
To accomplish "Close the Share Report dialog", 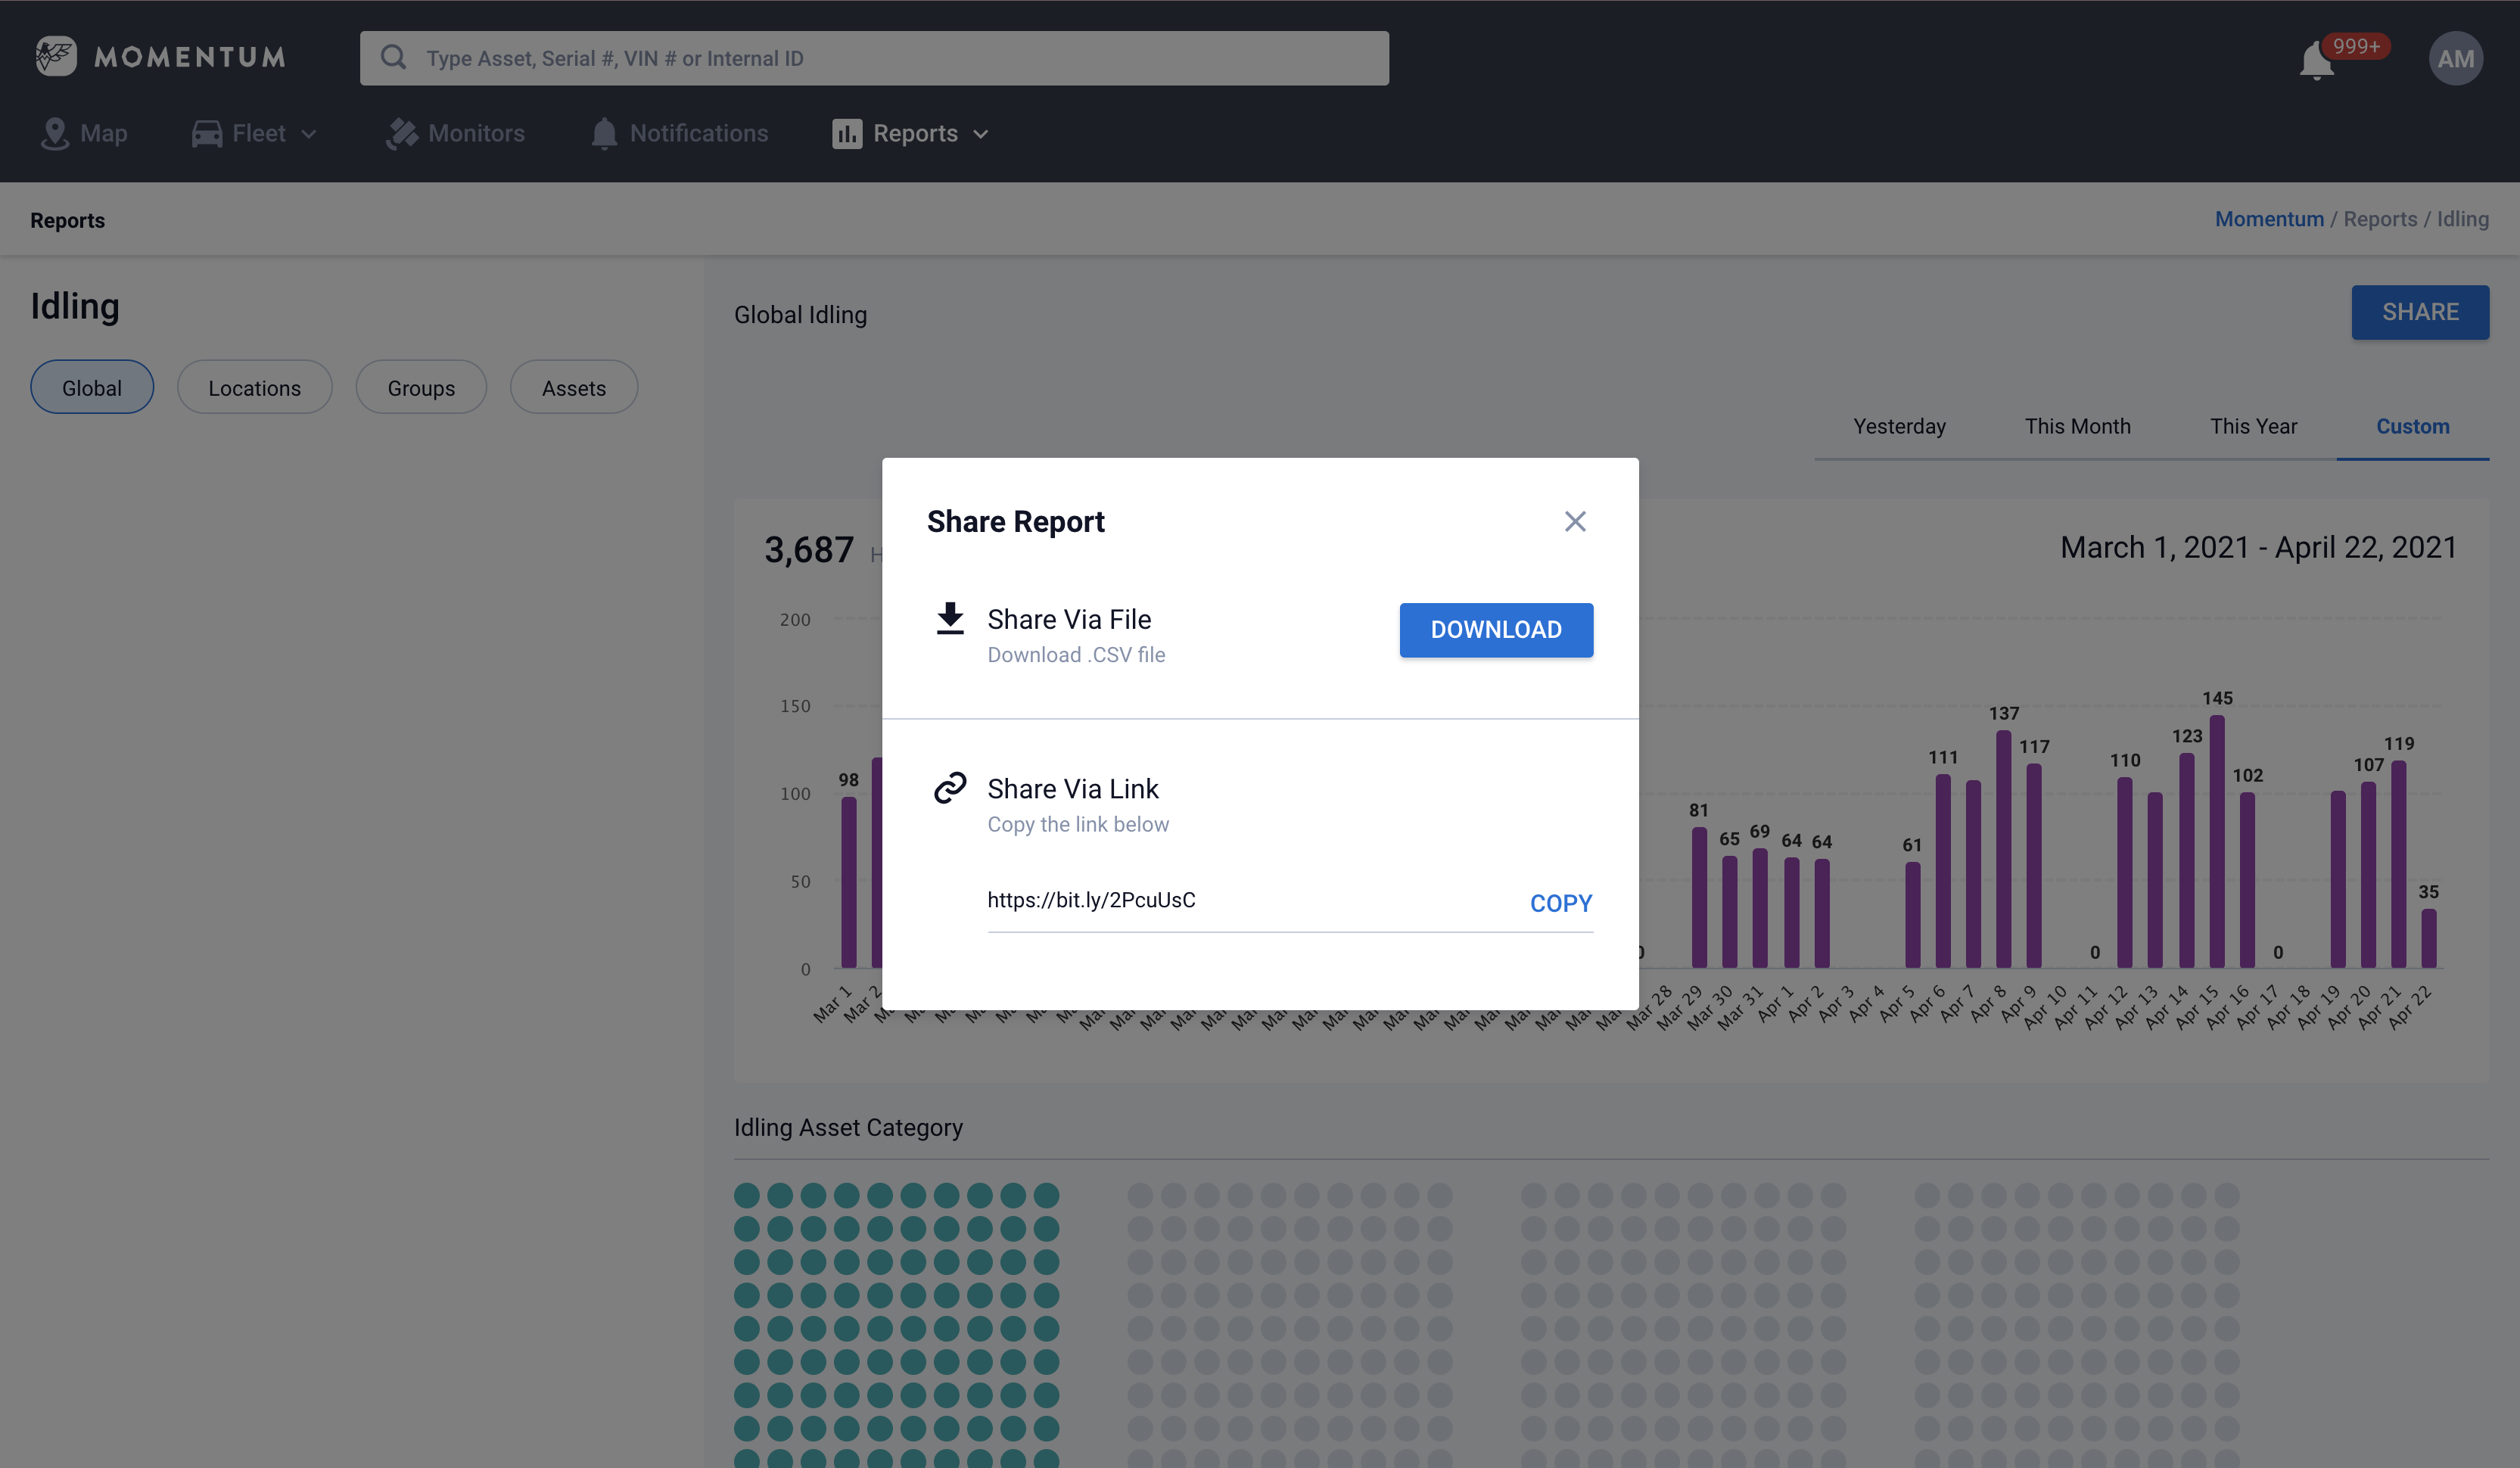I will click(1575, 521).
